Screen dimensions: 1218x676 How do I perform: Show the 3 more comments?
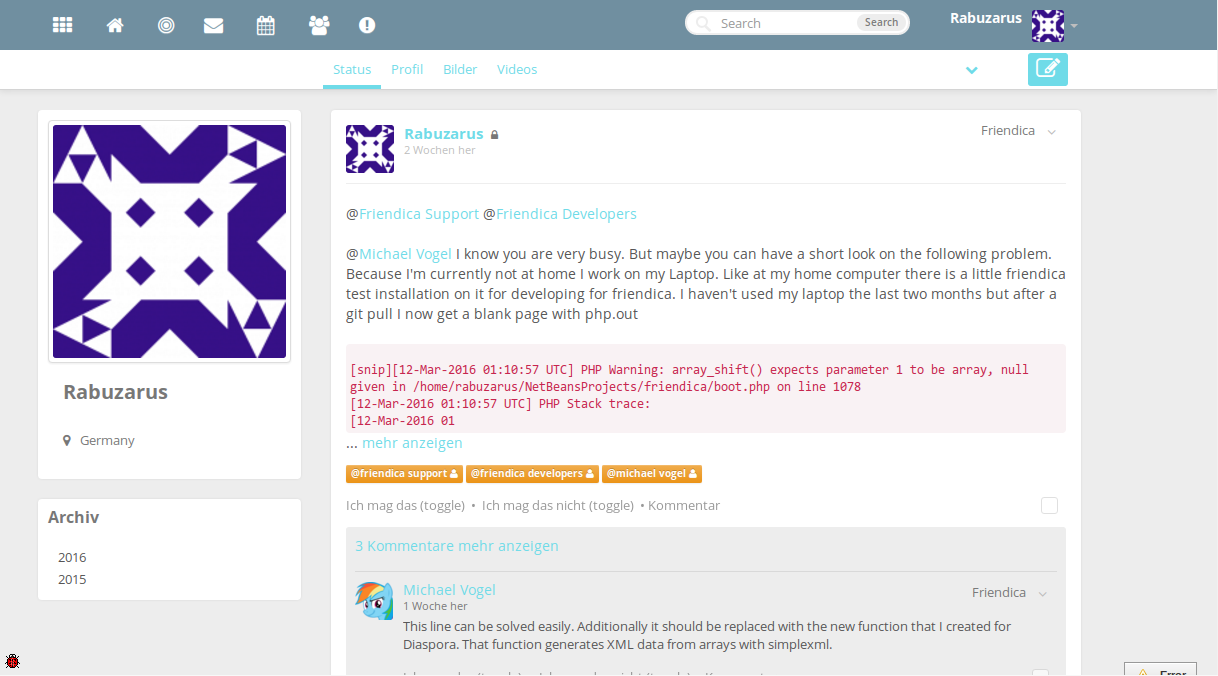point(456,546)
